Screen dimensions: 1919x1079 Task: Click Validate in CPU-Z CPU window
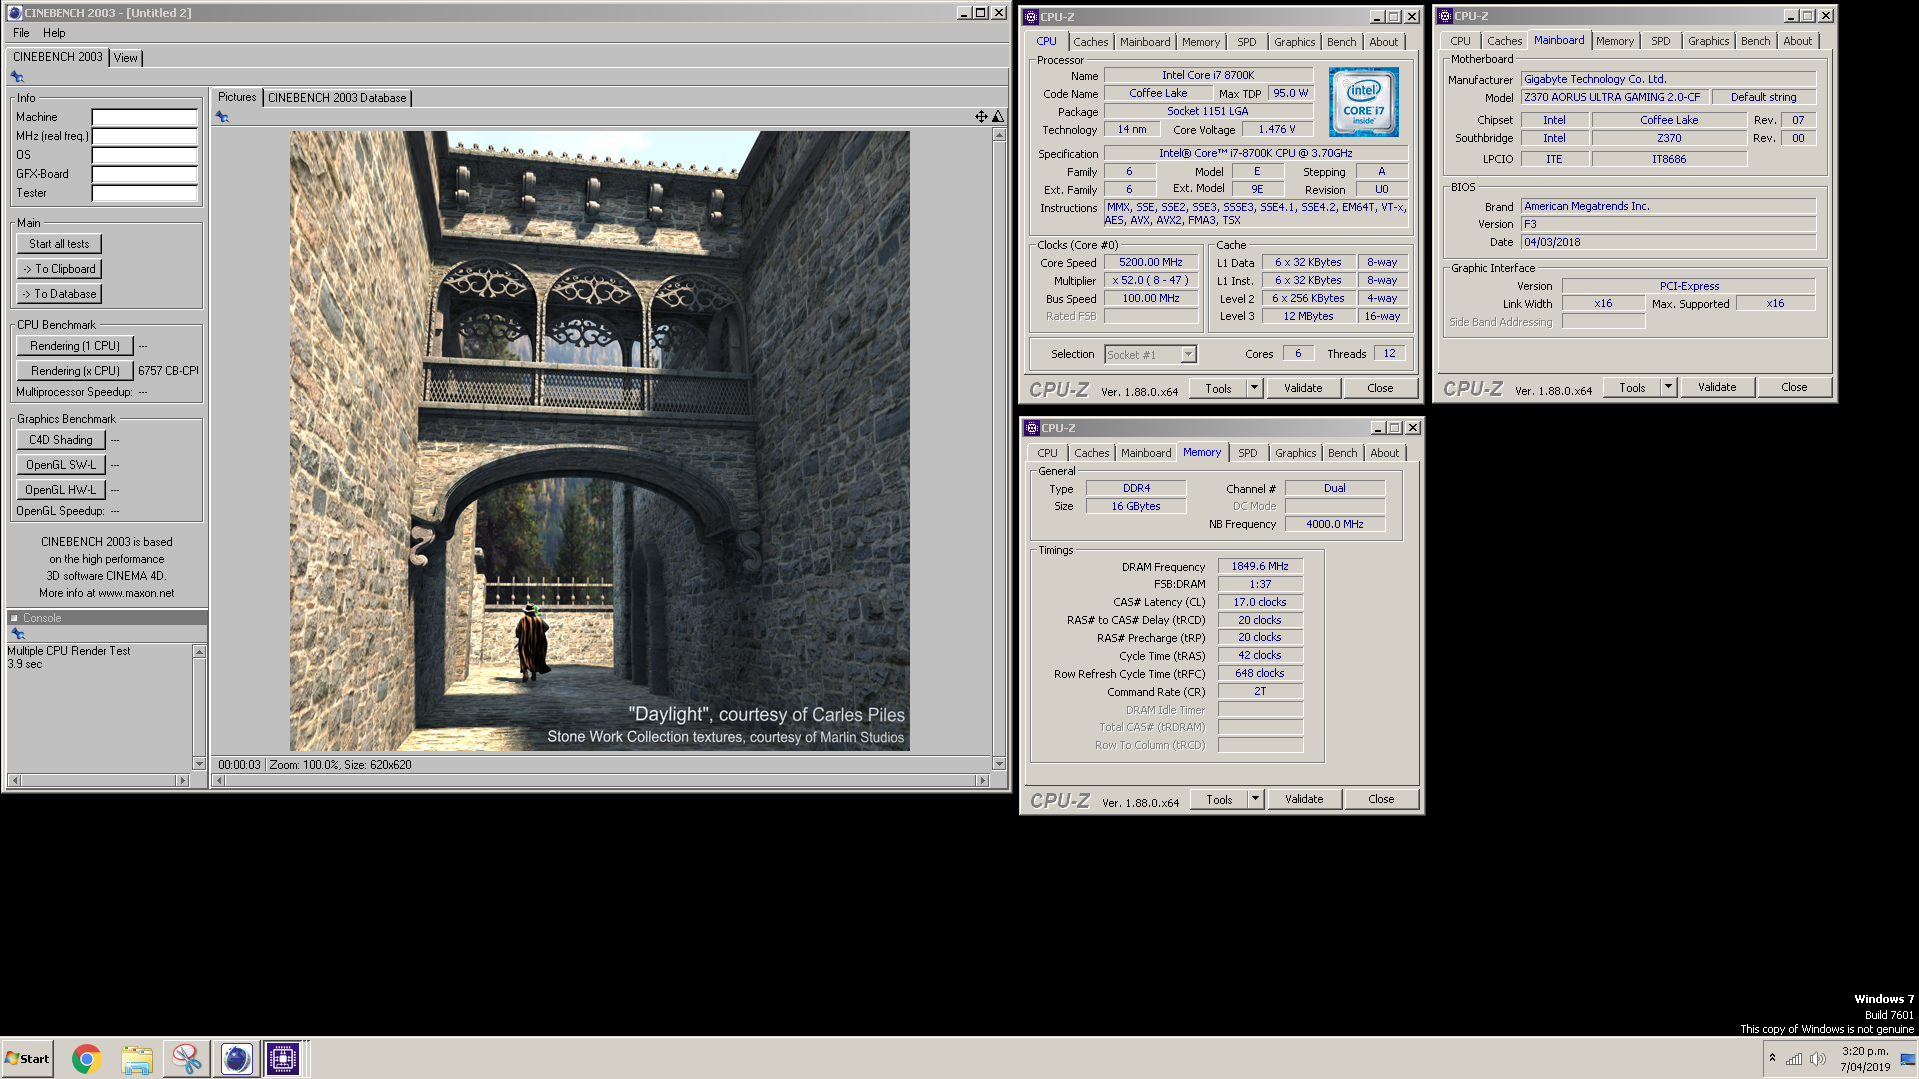pos(1303,388)
